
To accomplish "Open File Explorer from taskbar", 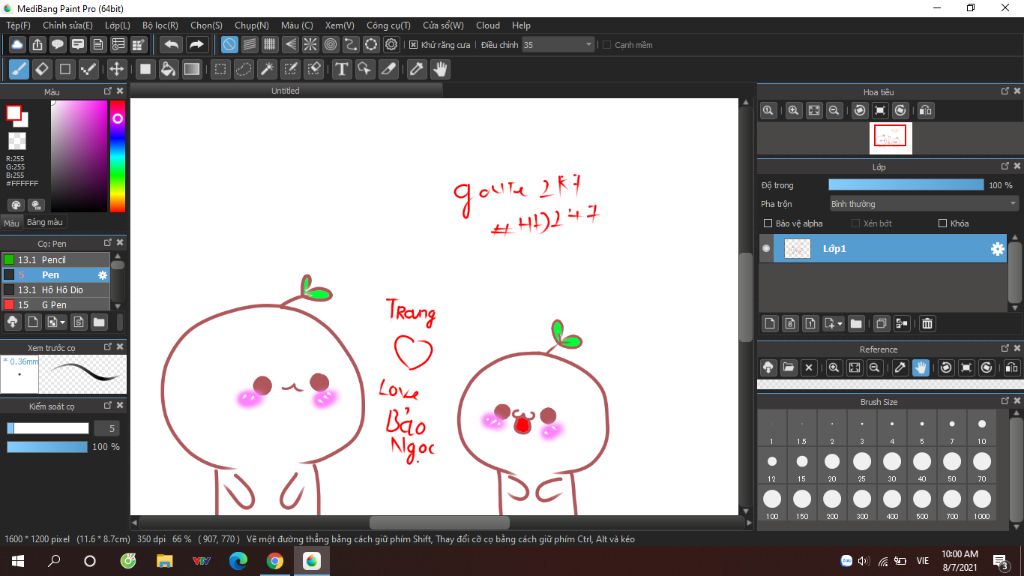I will pos(164,561).
